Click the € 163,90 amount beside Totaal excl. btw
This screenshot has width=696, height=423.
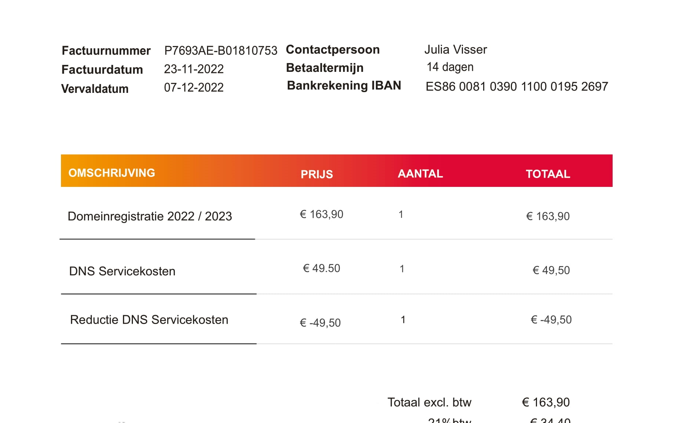tap(546, 402)
